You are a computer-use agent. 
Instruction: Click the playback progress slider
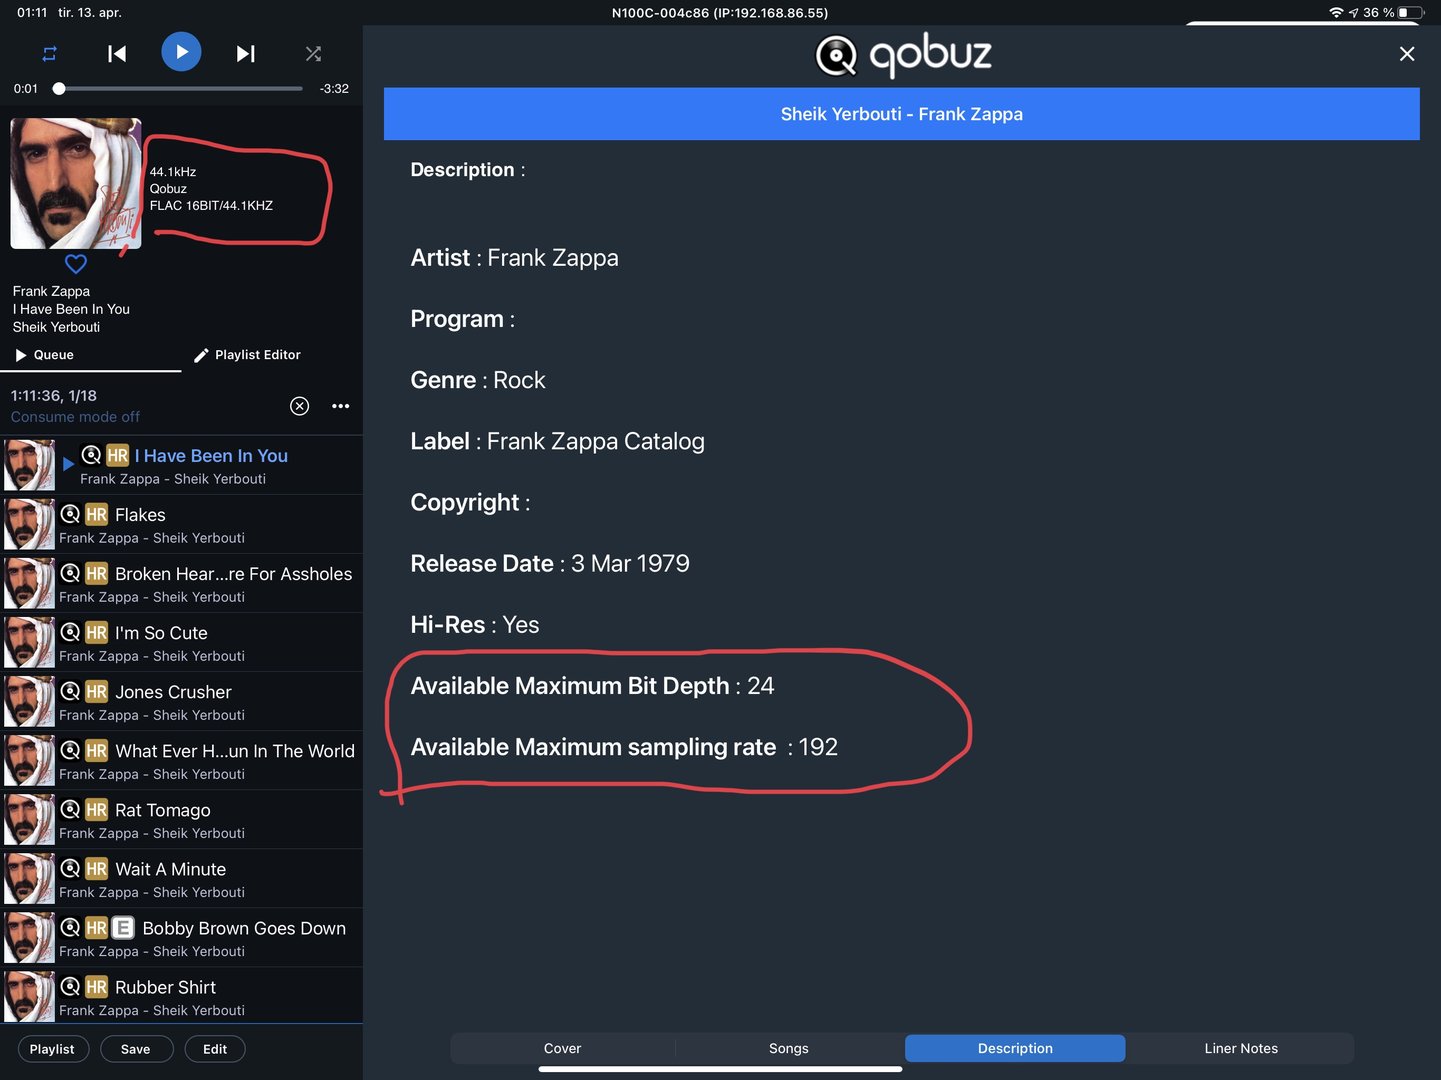point(180,88)
